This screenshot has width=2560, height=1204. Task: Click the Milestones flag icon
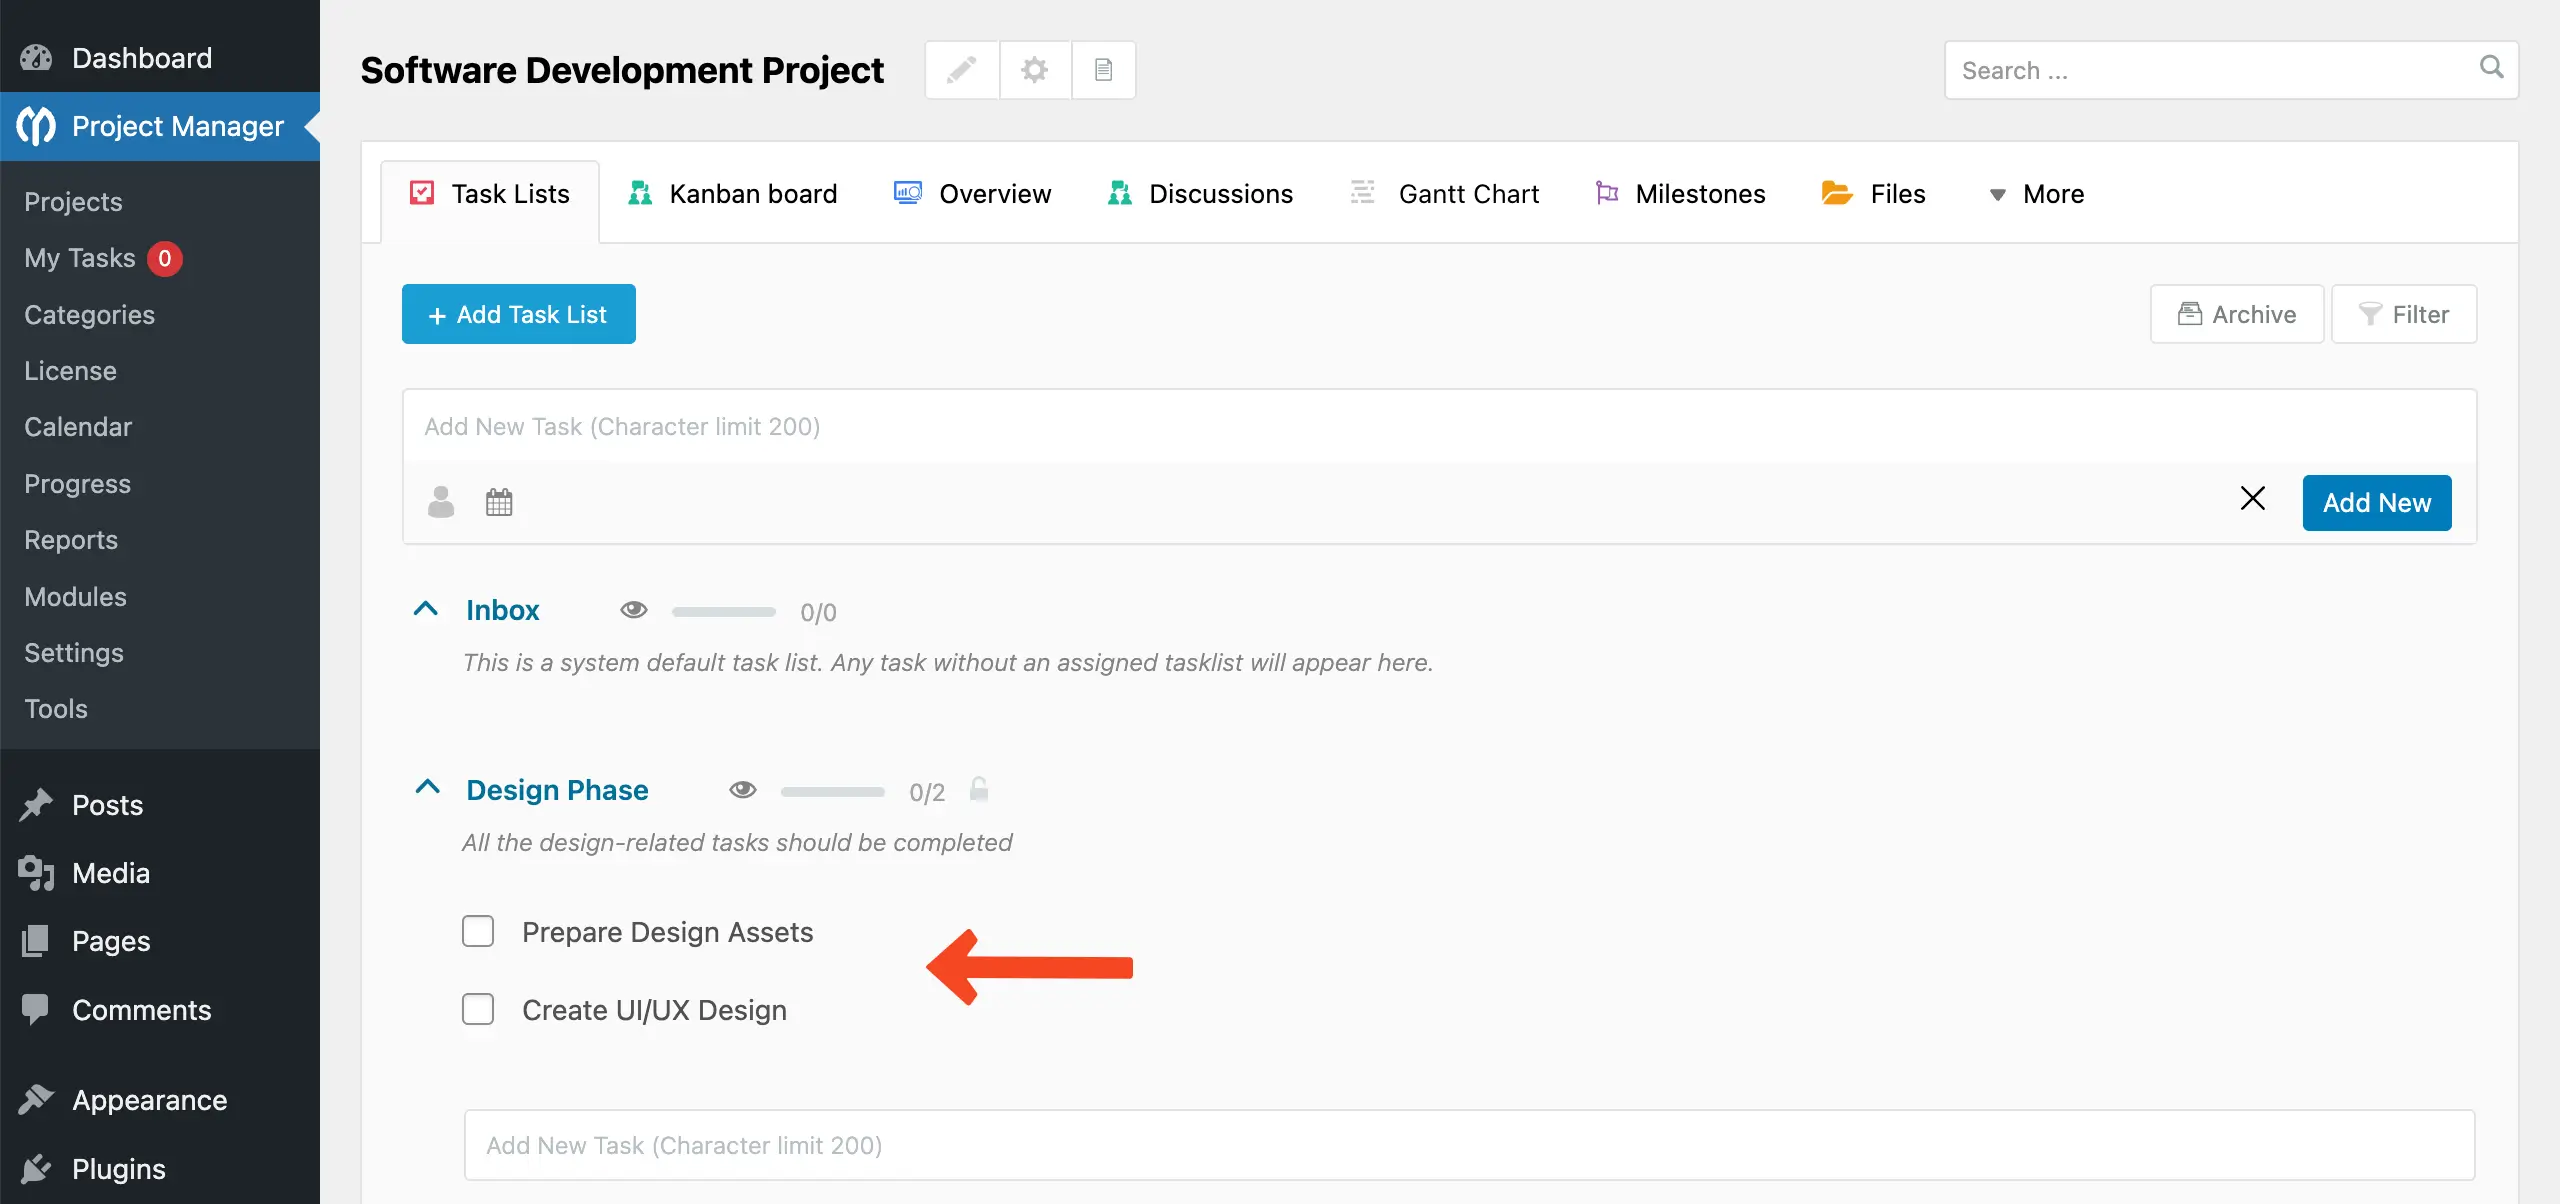[x=1607, y=193]
